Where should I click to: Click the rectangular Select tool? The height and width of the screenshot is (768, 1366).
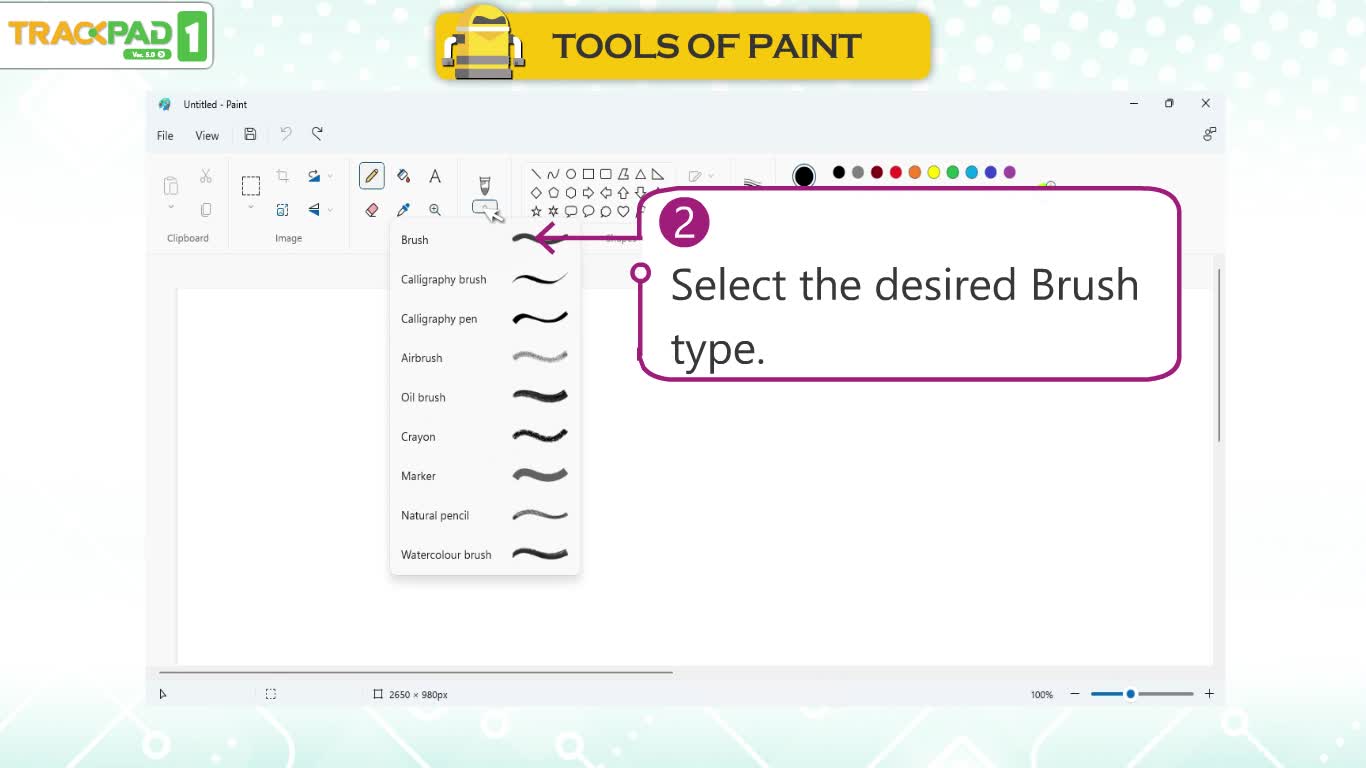pos(251,186)
